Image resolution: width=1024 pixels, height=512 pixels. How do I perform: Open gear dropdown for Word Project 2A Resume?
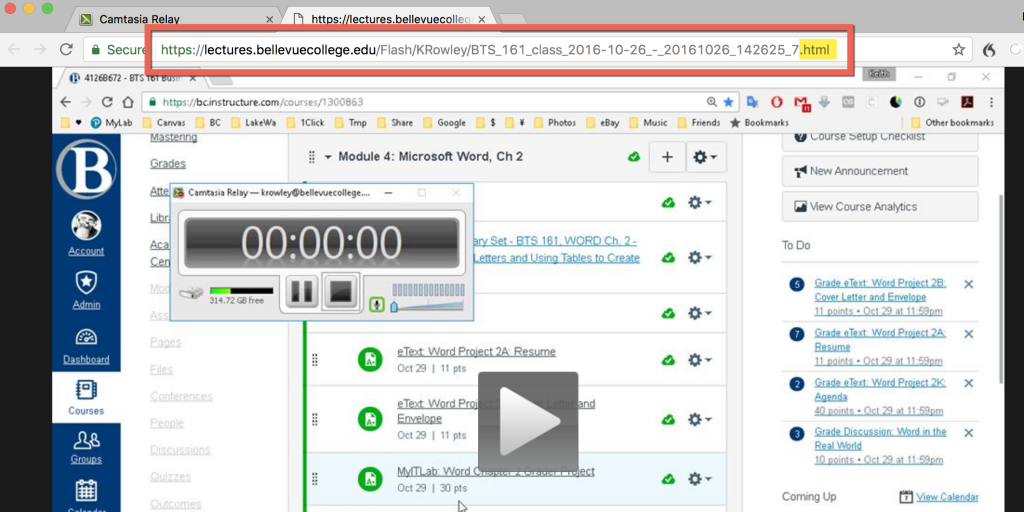point(699,360)
